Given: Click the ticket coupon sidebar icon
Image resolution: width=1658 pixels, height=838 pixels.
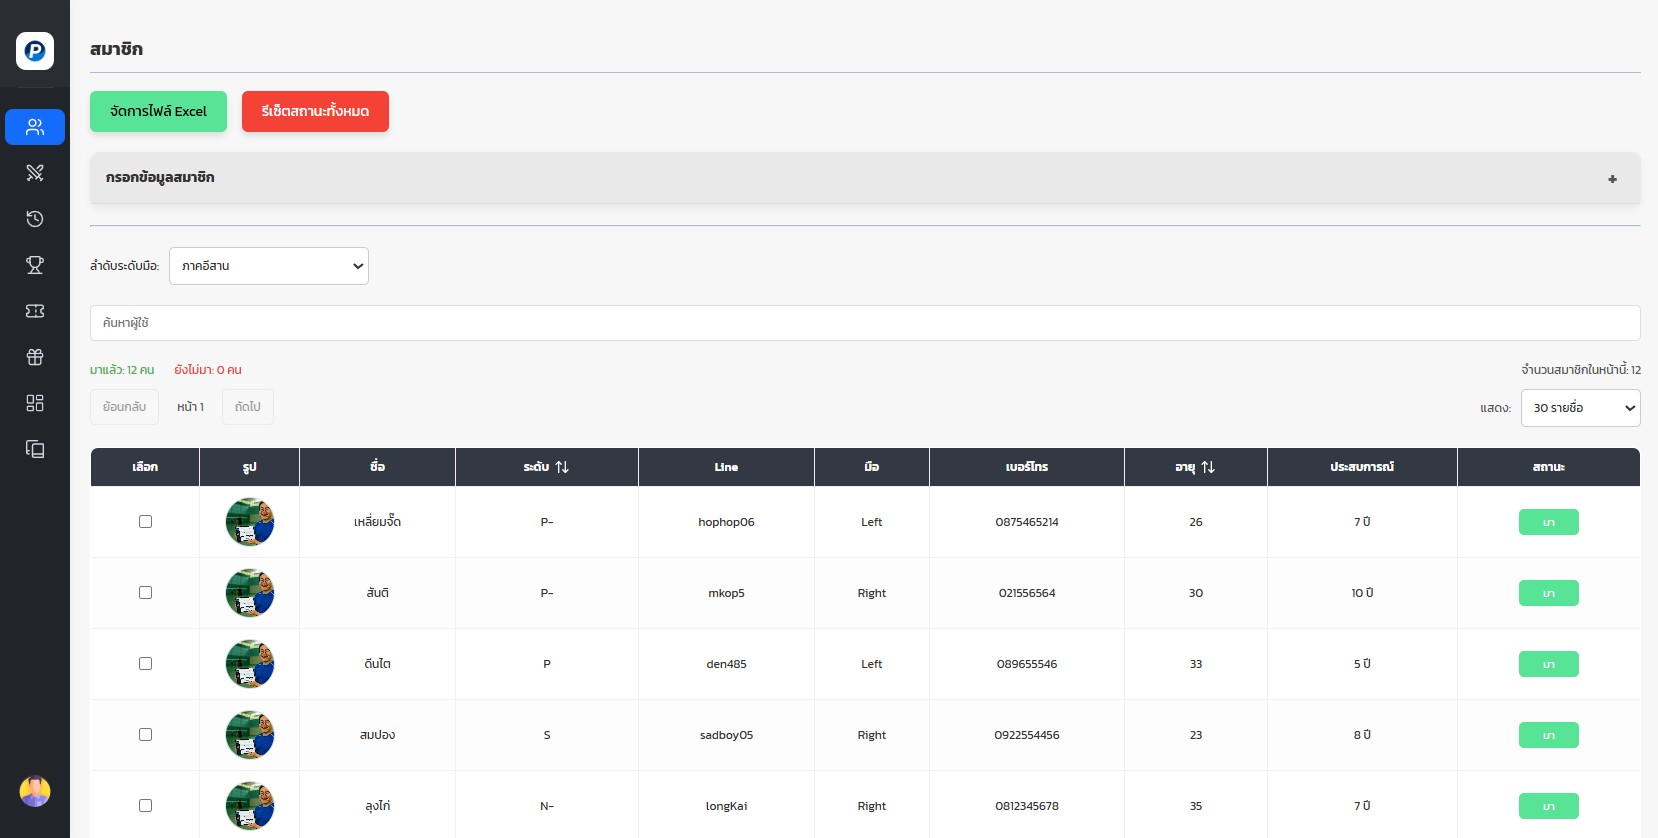Looking at the screenshot, I should [x=35, y=311].
